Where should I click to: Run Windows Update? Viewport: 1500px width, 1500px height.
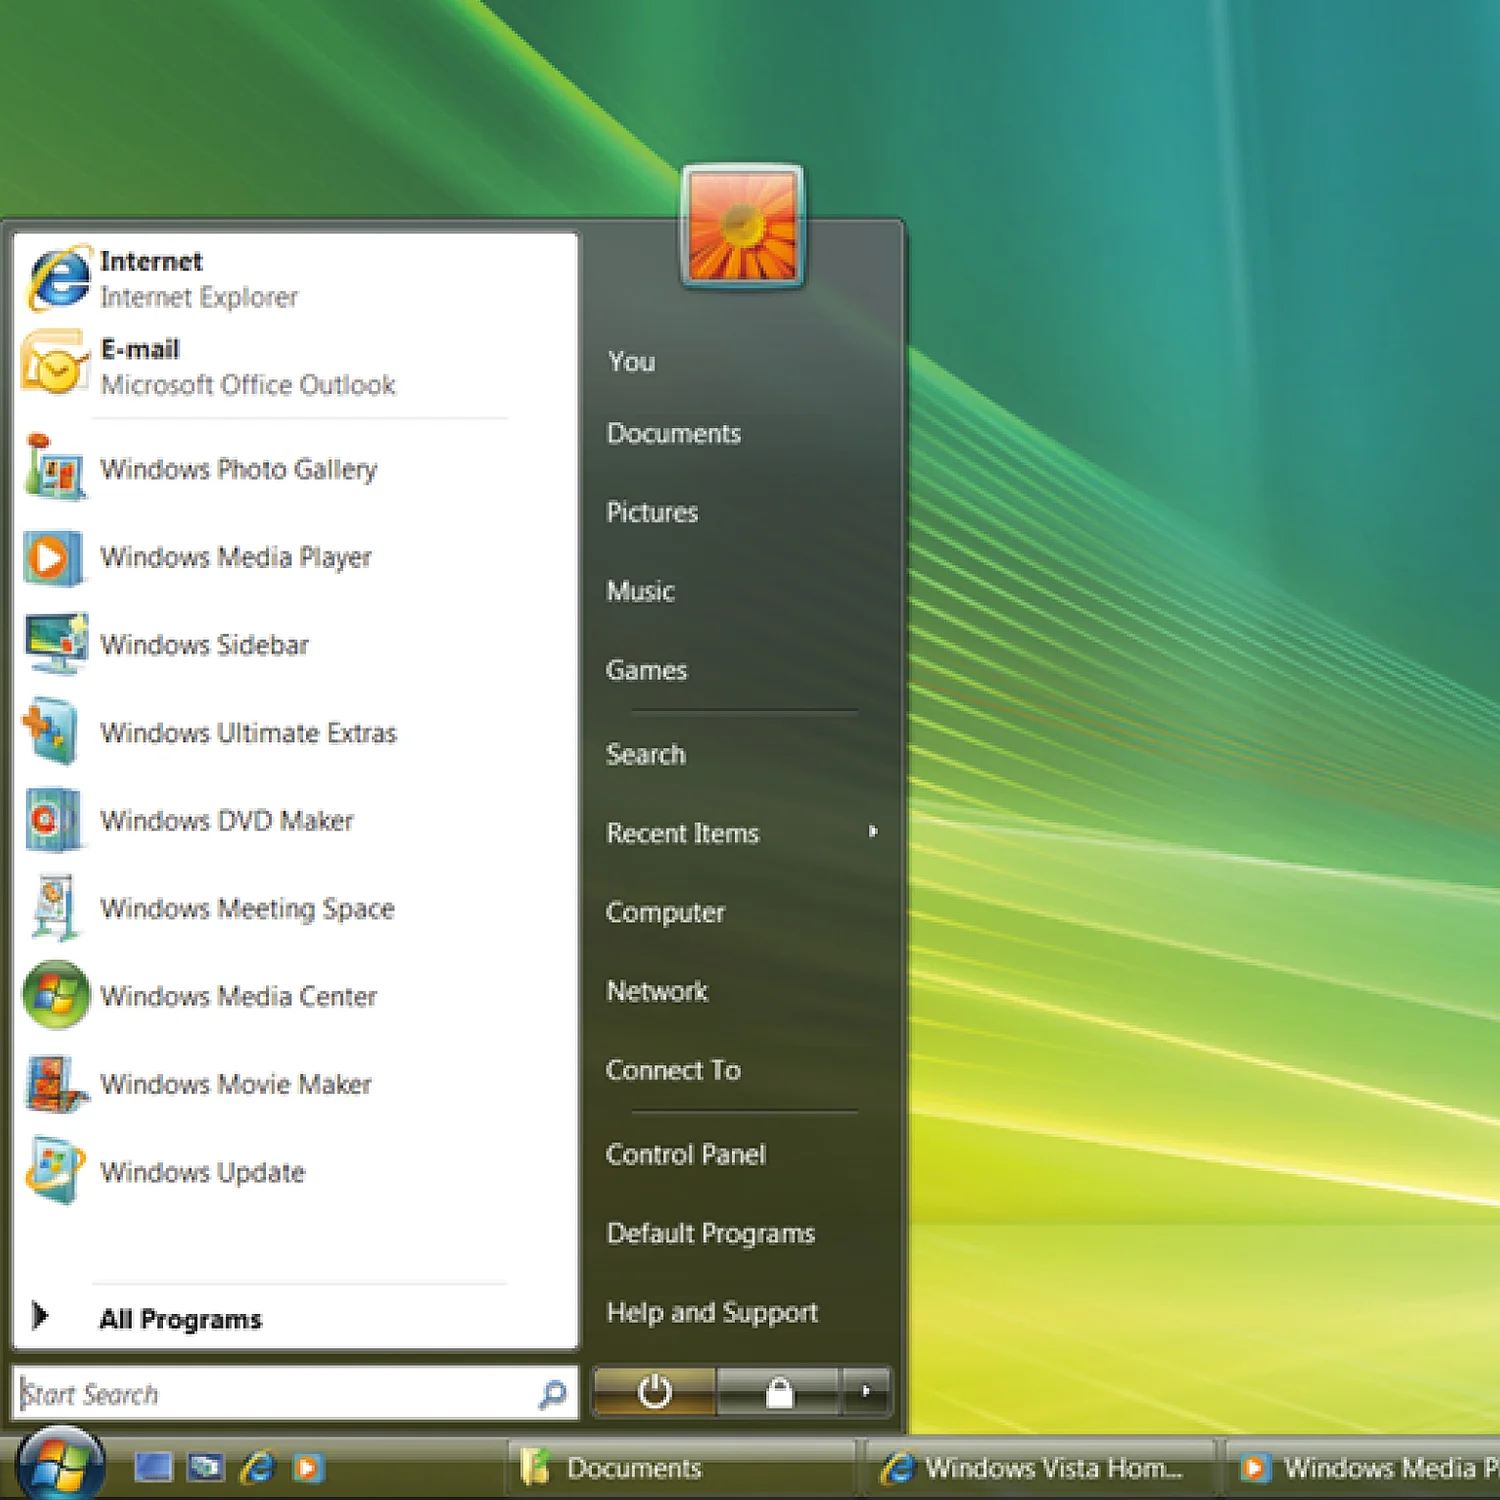coord(295,1172)
